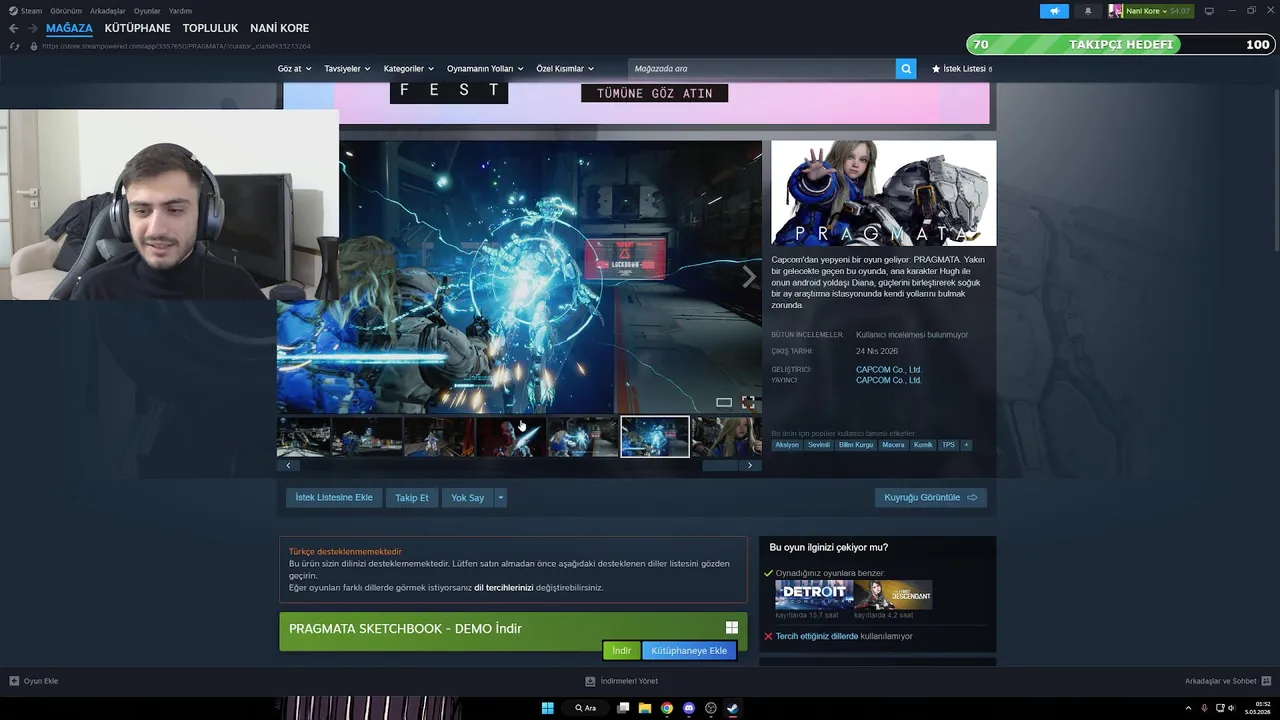Switch to the MAĞAZA tab

pyautogui.click(x=69, y=28)
